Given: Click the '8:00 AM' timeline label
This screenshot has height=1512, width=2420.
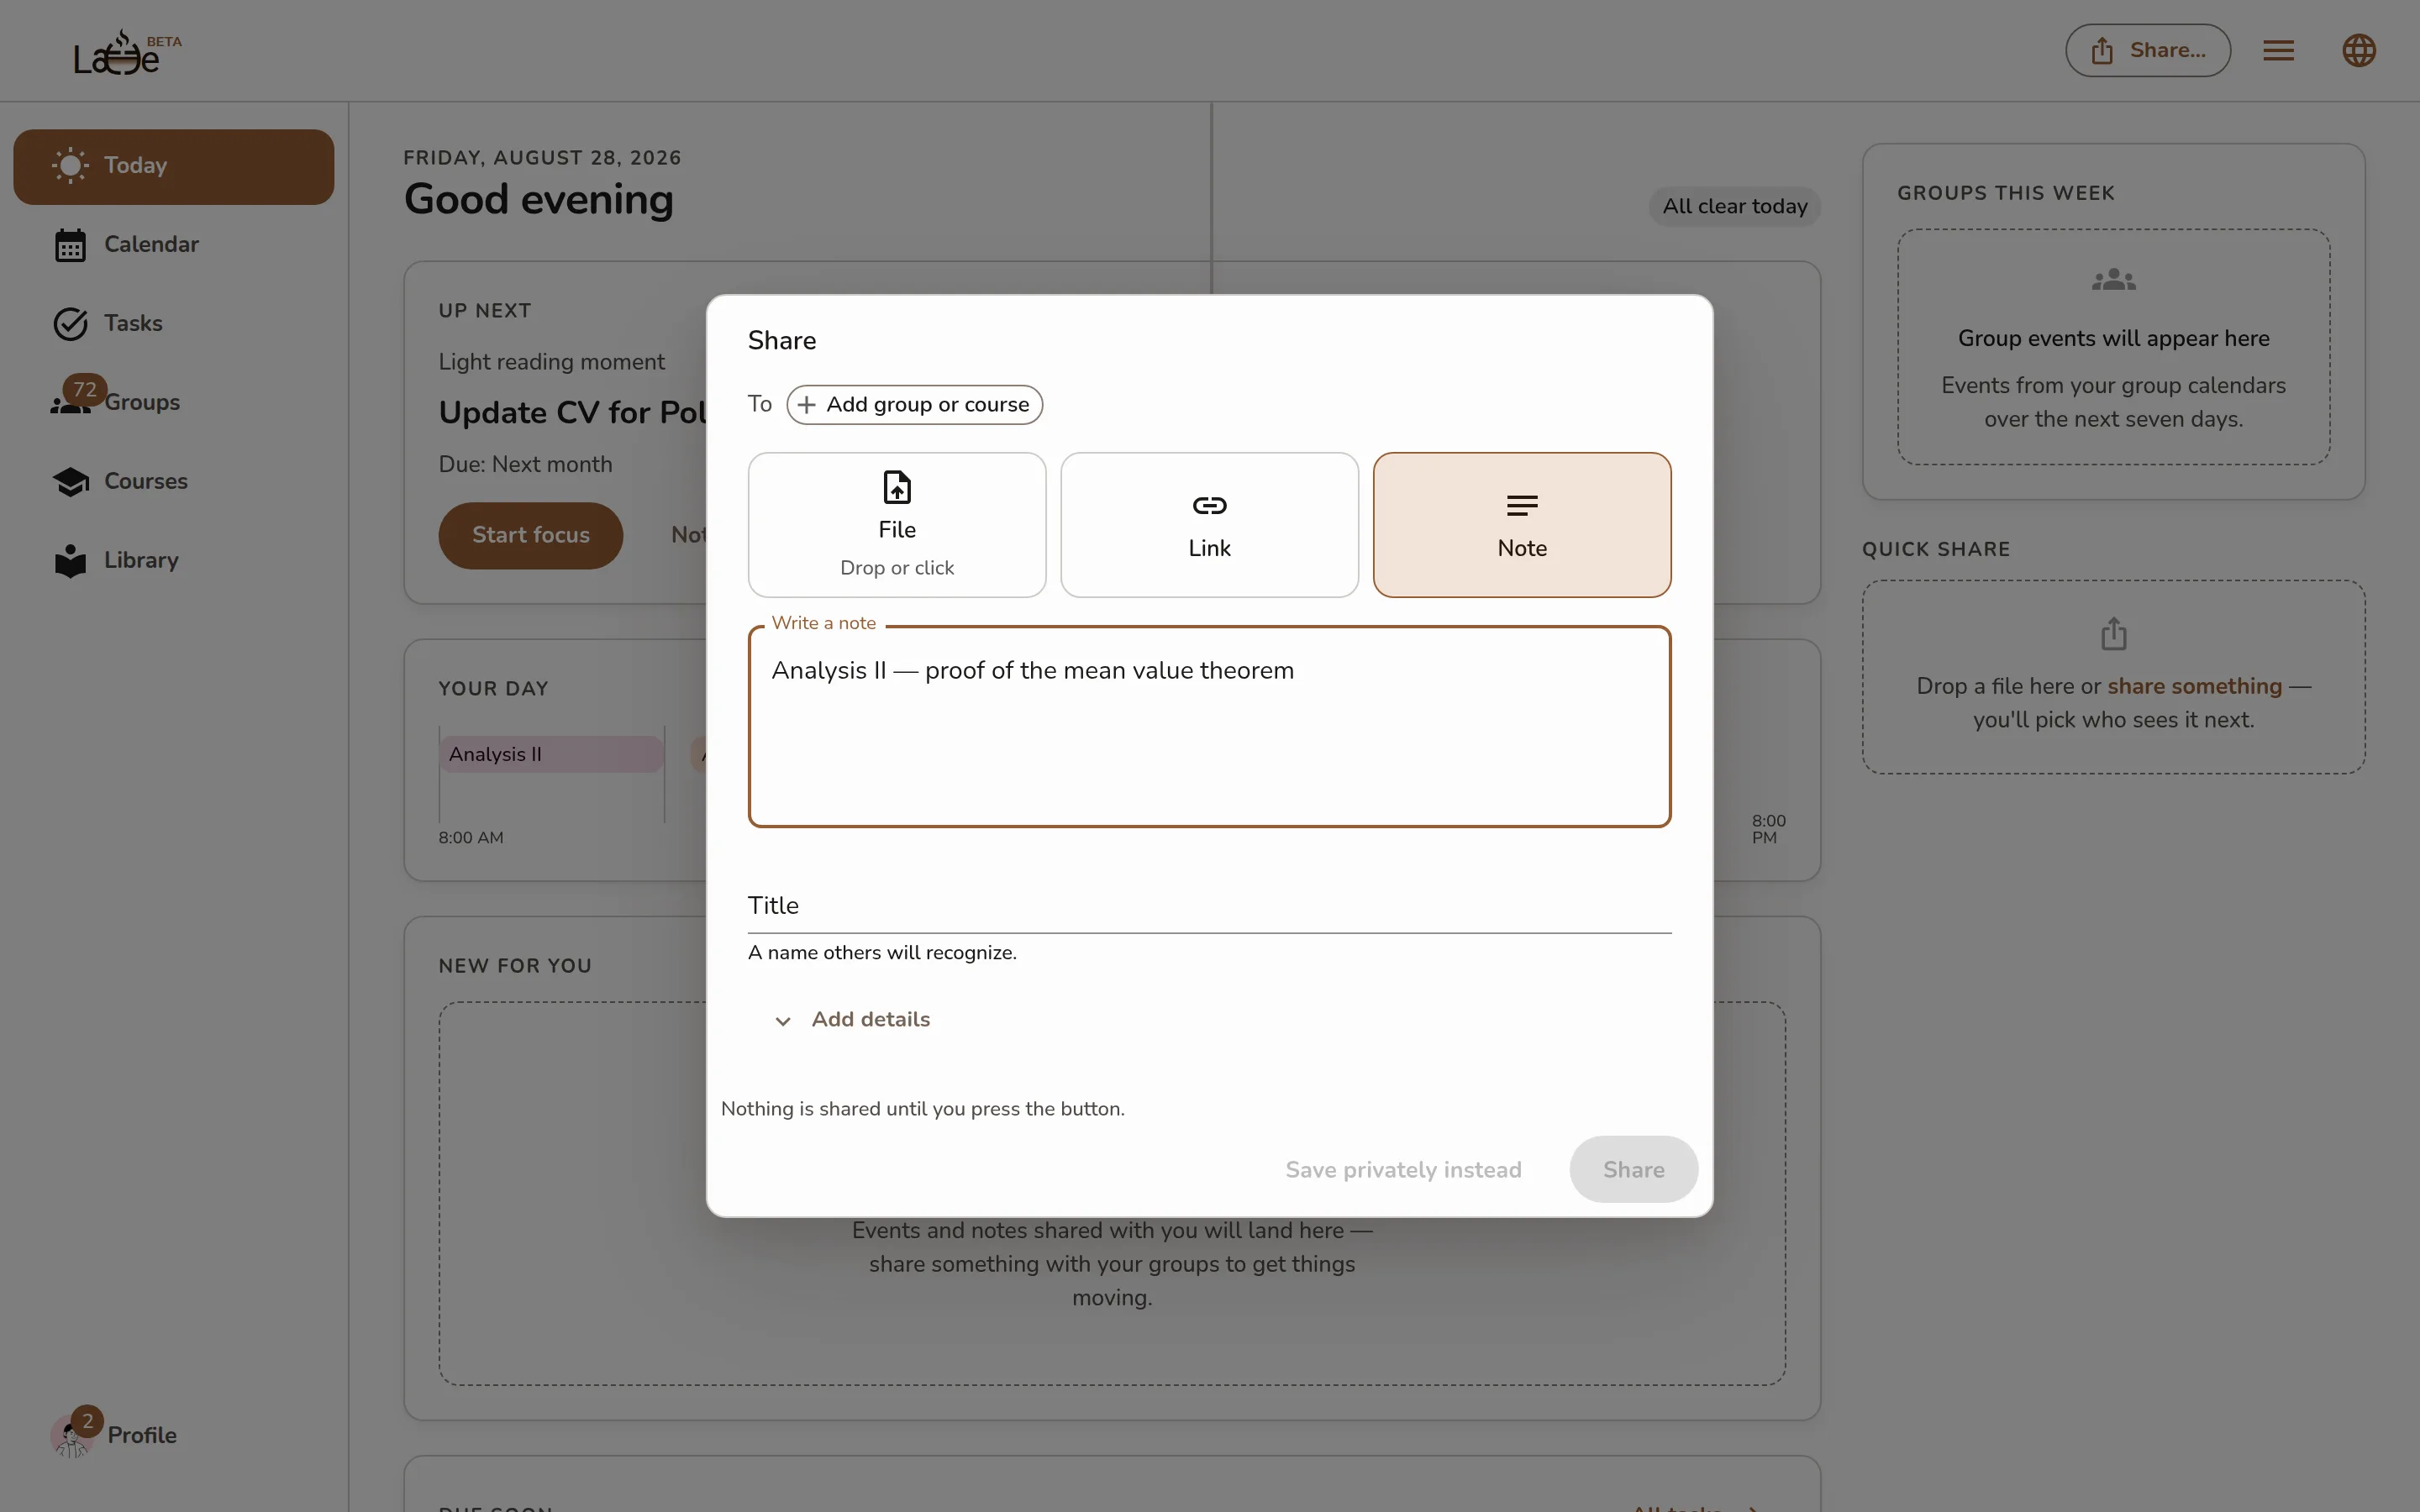Looking at the screenshot, I should pyautogui.click(x=470, y=838).
